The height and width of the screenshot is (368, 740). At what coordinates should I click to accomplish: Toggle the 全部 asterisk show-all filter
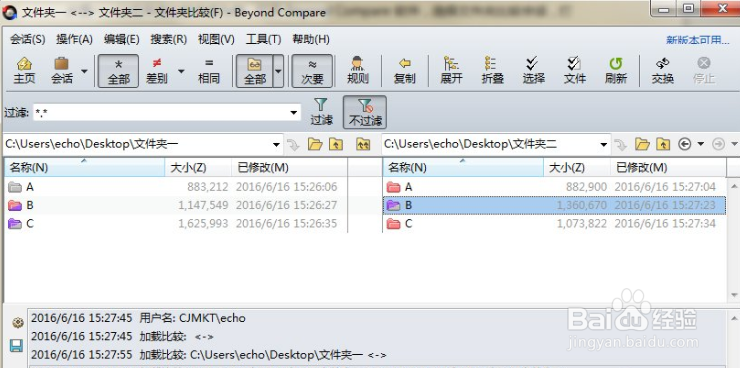pyautogui.click(x=118, y=71)
